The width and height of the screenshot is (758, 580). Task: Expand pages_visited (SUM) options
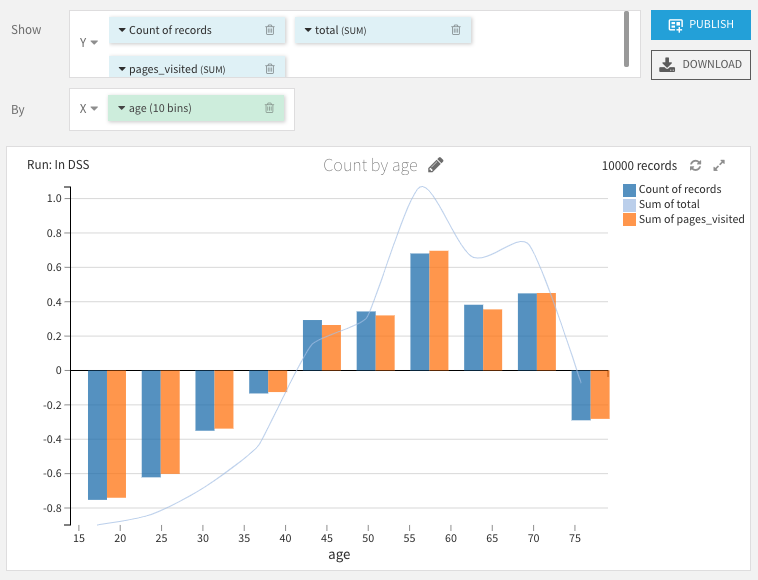[x=122, y=69]
